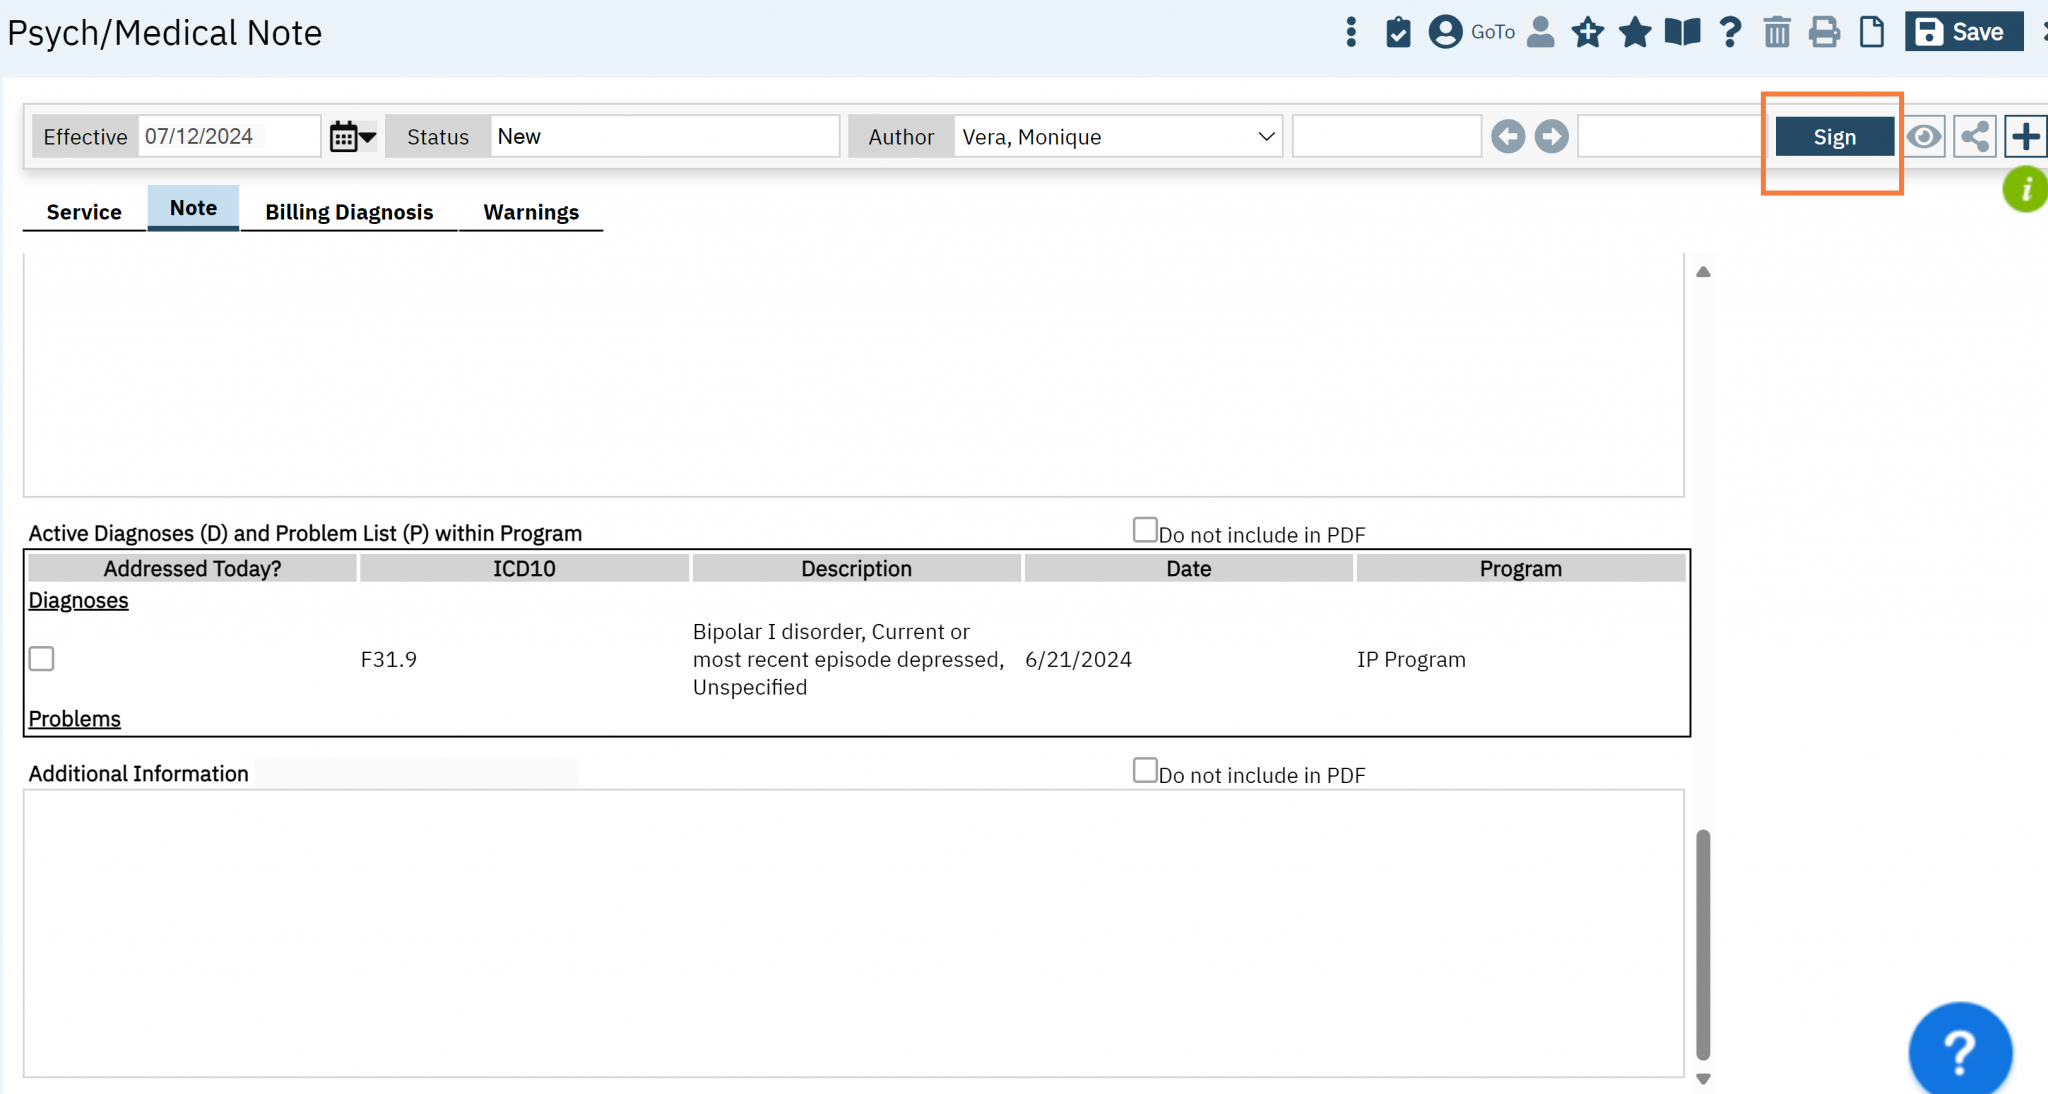Click the clipboard checkmark icon
Viewport: 2048px width, 1094px height.
coord(1398,33)
